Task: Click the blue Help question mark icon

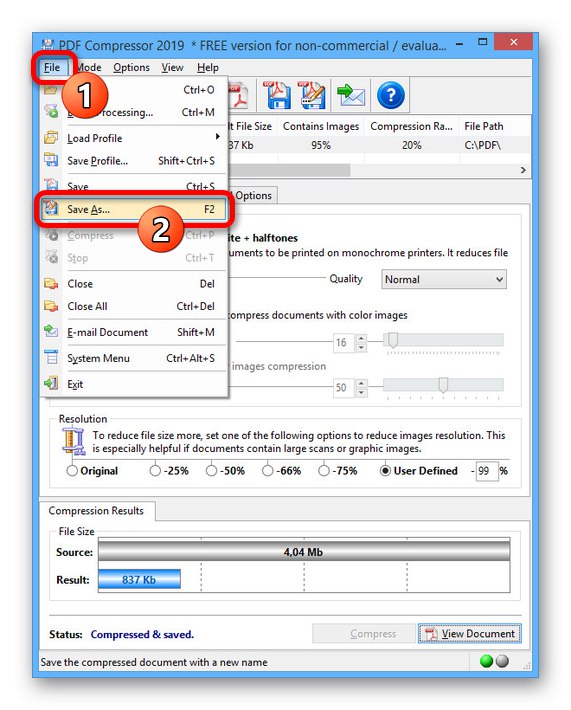Action: [x=391, y=95]
